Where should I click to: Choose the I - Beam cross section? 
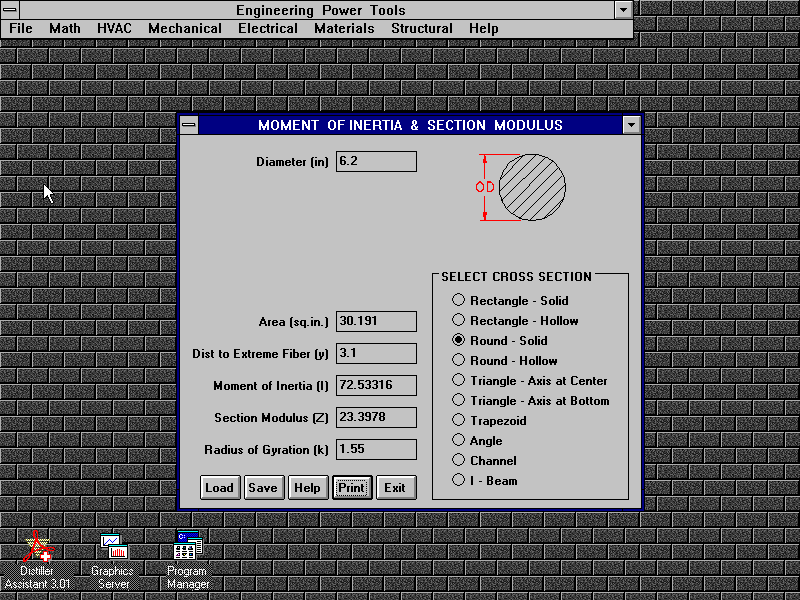point(458,480)
